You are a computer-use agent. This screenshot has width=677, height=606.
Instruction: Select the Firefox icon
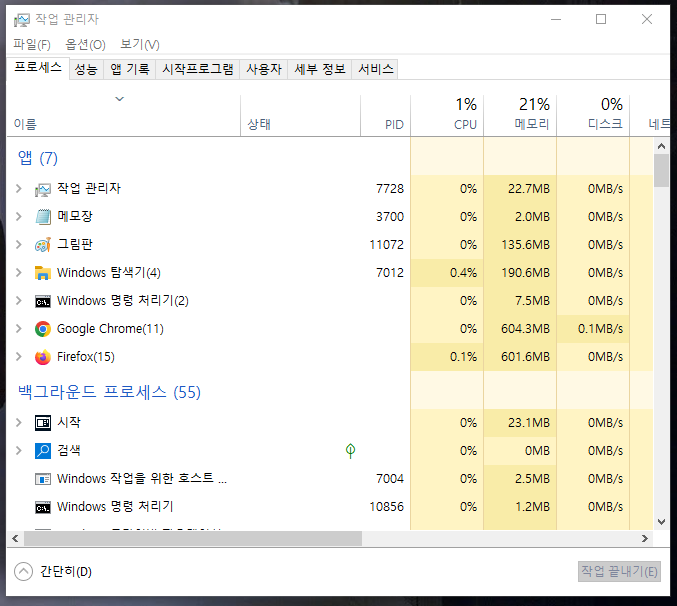[x=43, y=357]
